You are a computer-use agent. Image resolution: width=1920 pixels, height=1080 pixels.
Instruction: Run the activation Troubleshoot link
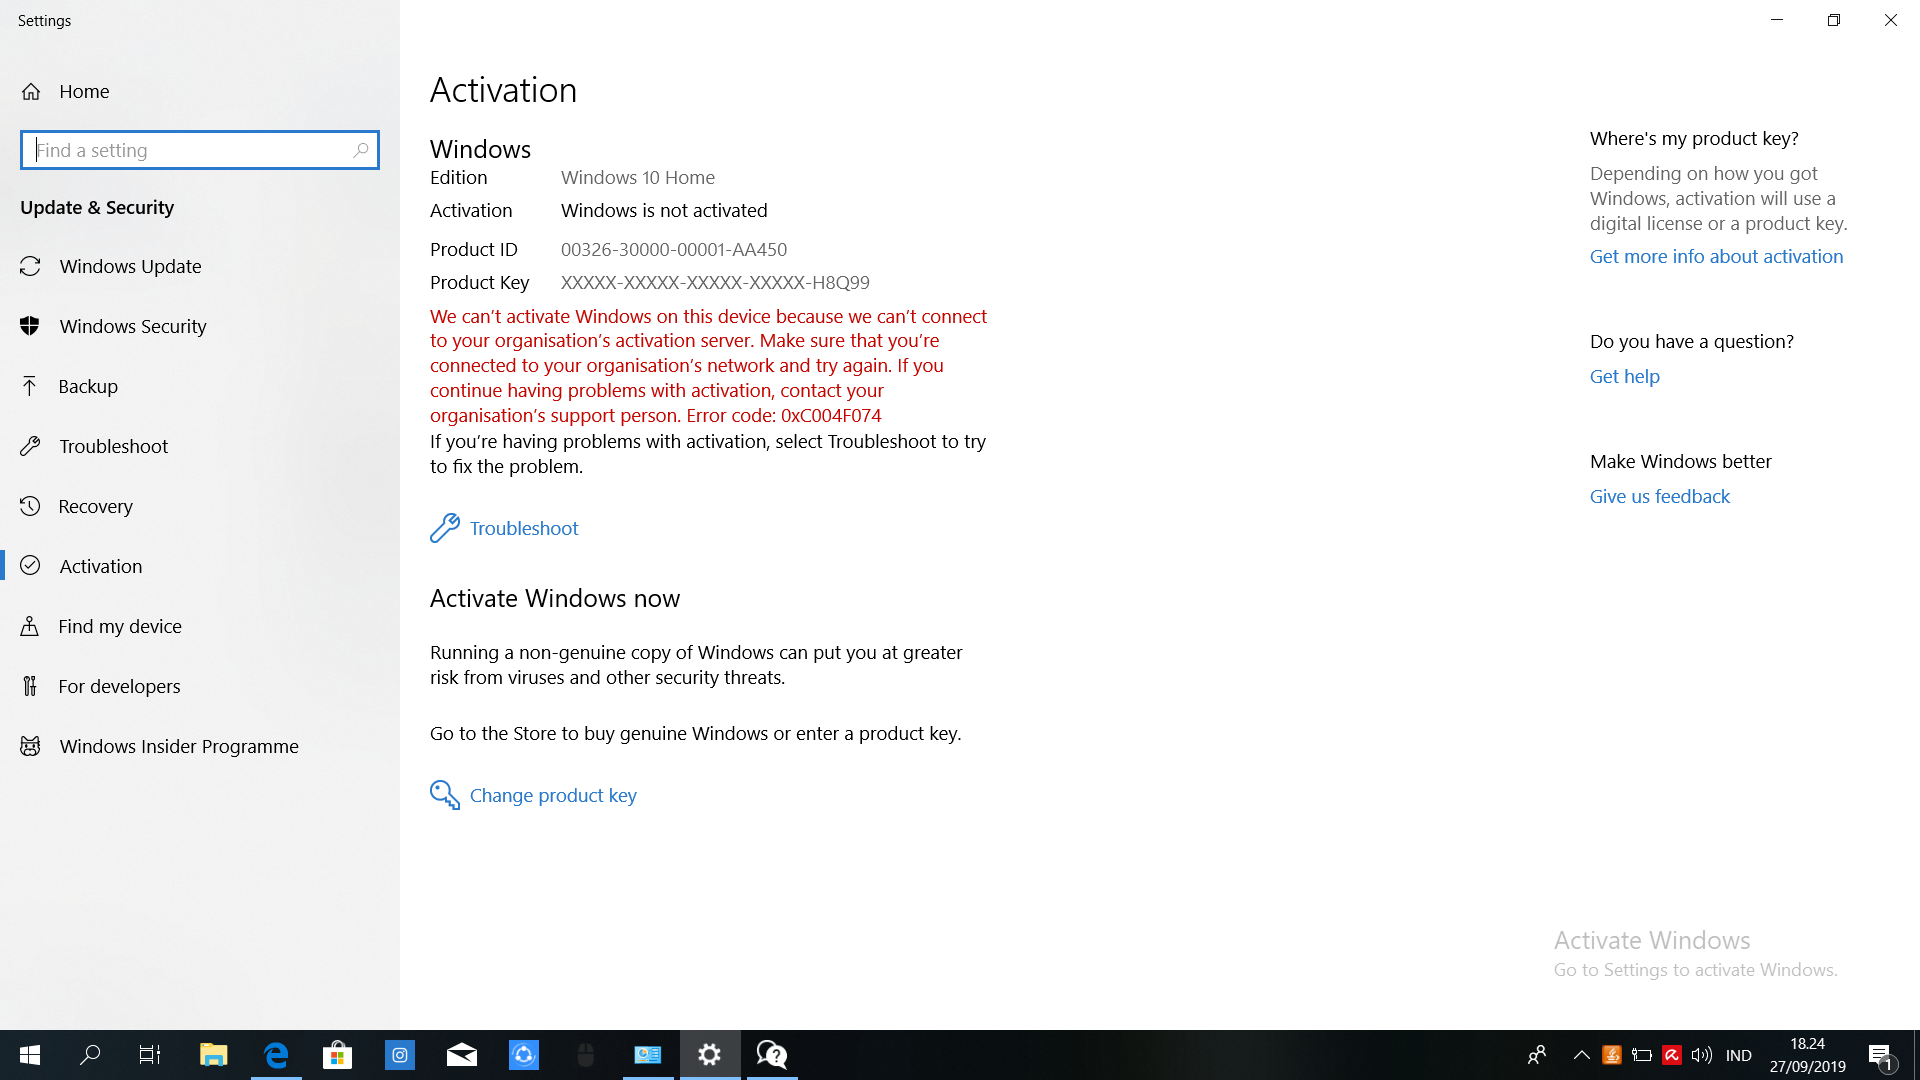[524, 528]
